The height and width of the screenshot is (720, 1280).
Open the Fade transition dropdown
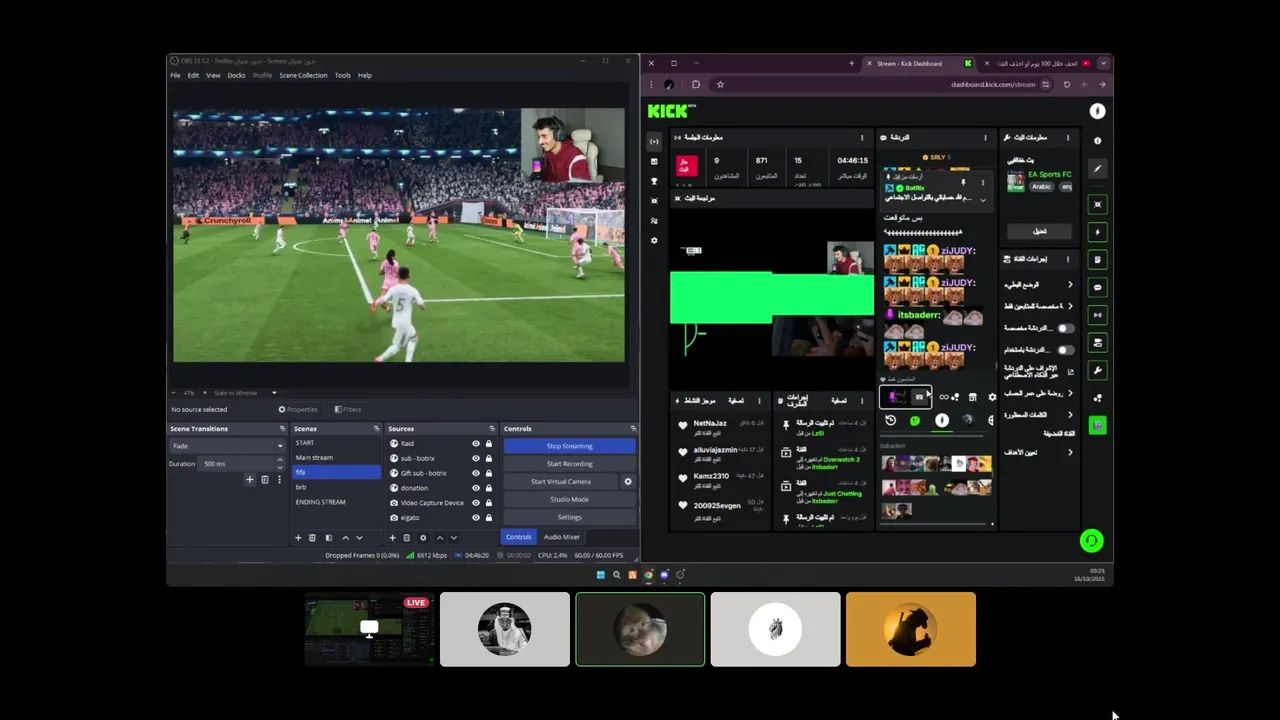pyautogui.click(x=227, y=446)
